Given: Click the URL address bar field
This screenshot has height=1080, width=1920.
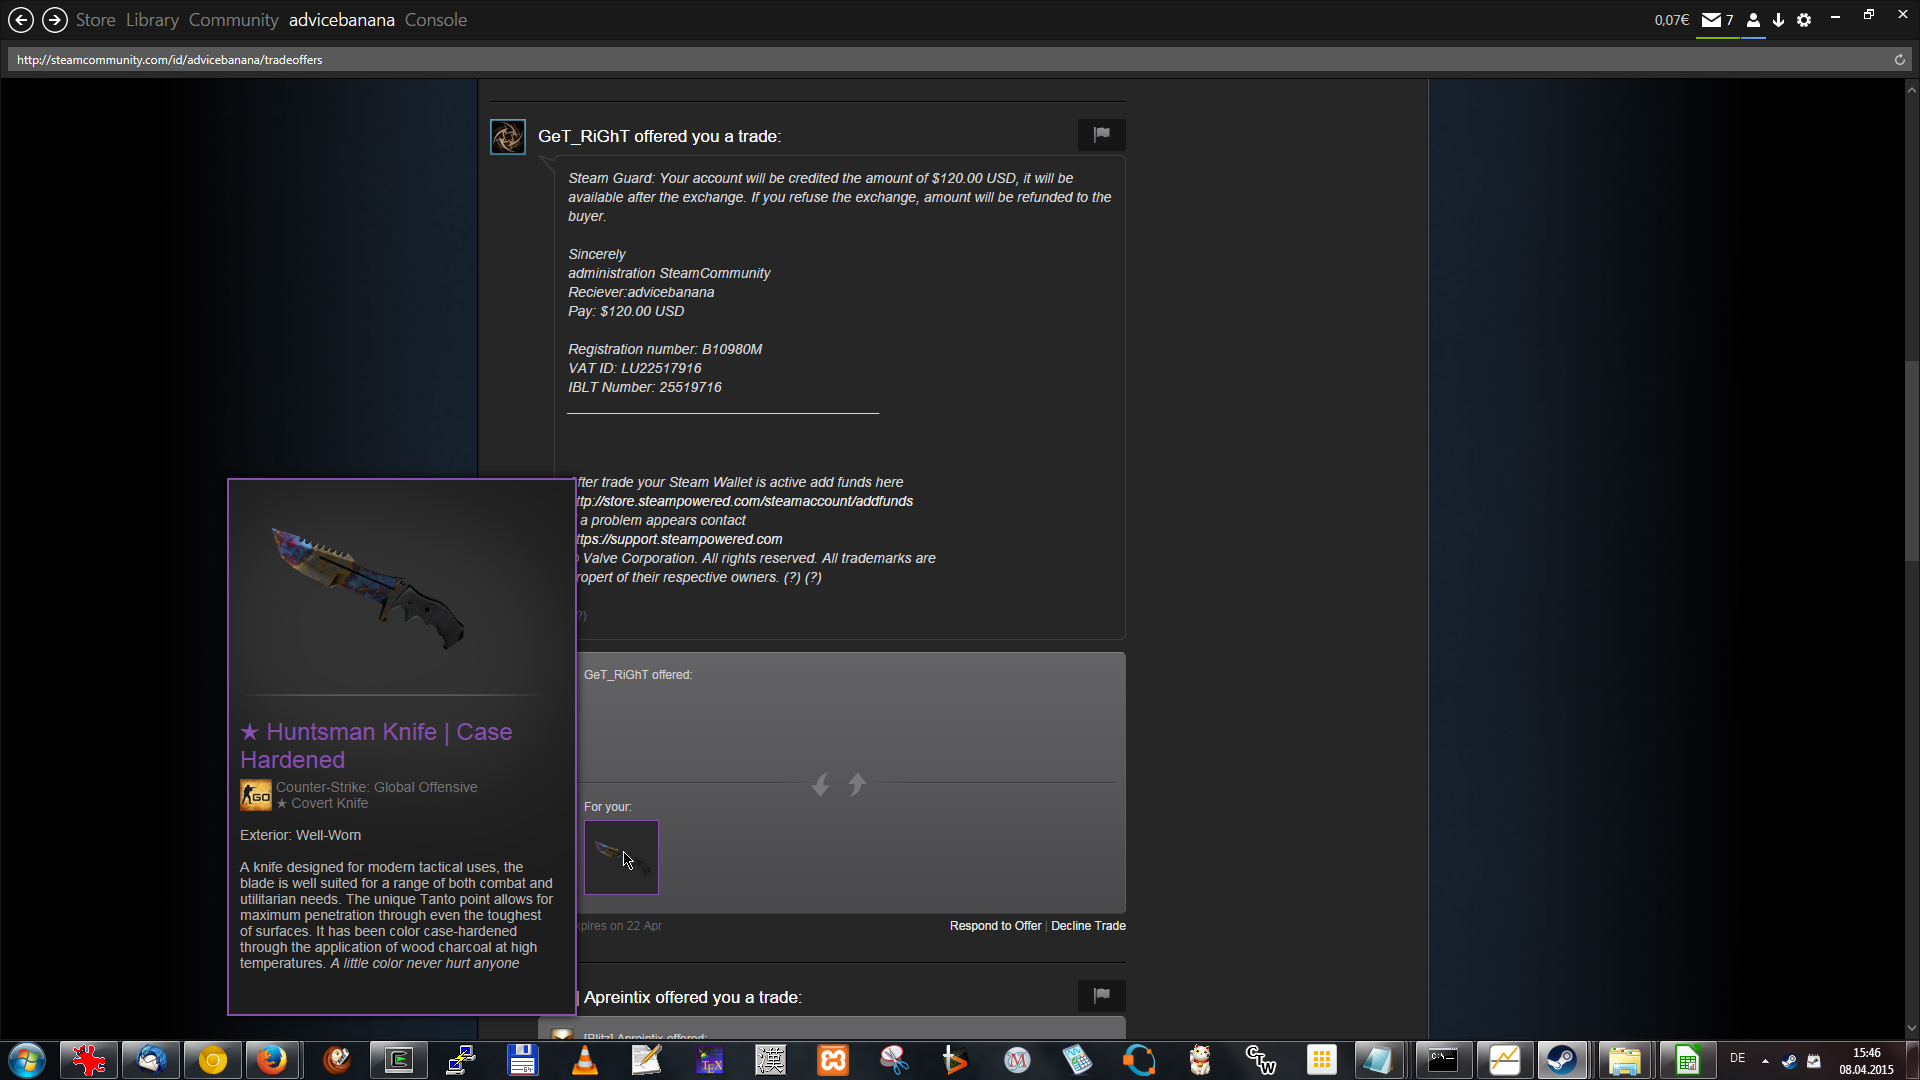Looking at the screenshot, I should [900, 60].
